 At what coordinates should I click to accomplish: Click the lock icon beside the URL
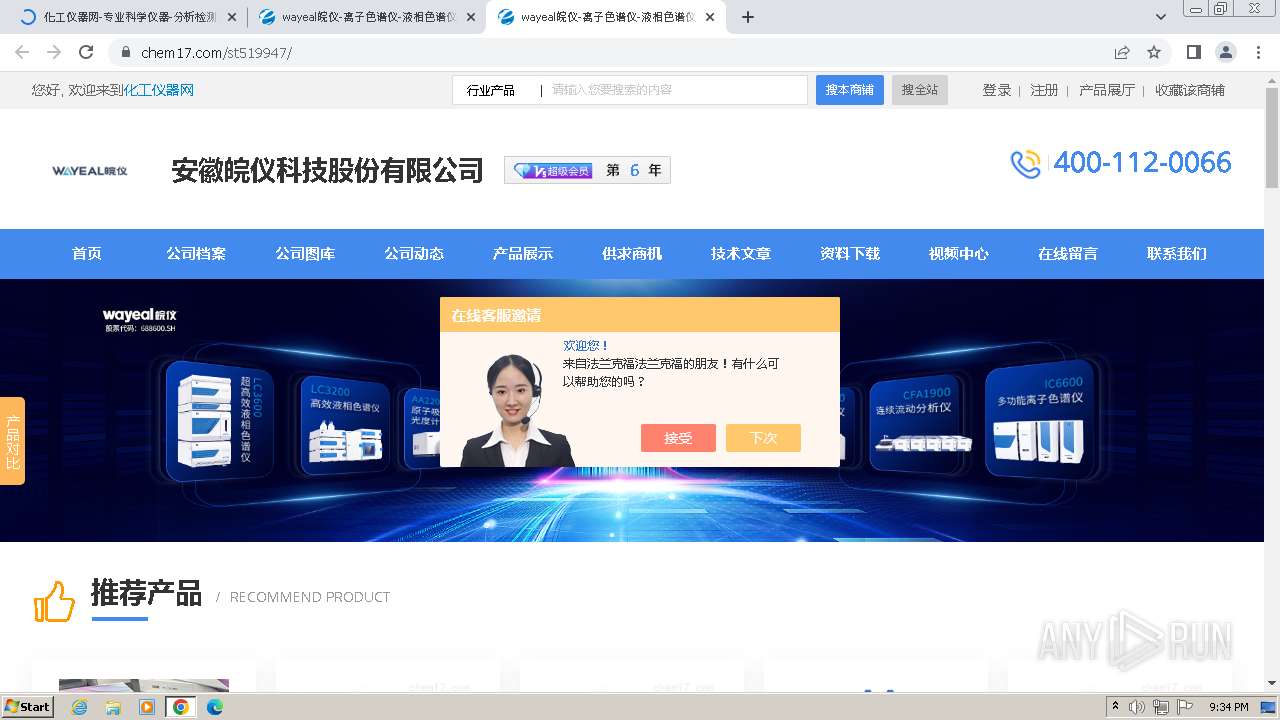tap(126, 52)
